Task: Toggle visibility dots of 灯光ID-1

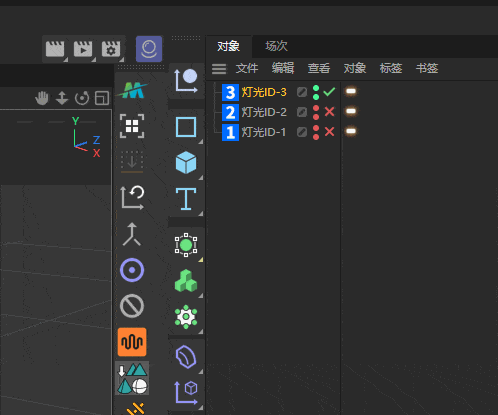Action: coord(316,132)
